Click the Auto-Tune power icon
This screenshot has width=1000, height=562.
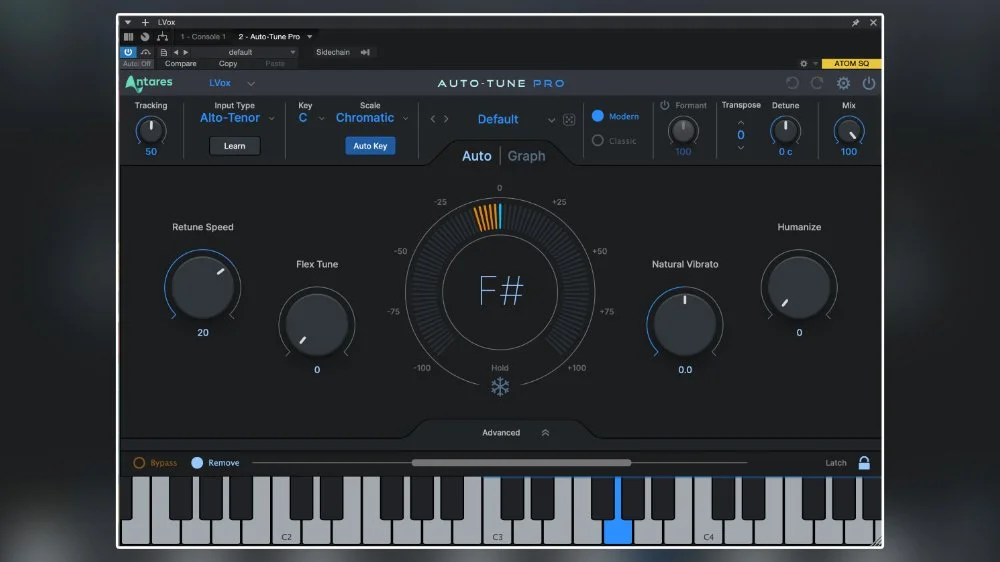coord(869,83)
